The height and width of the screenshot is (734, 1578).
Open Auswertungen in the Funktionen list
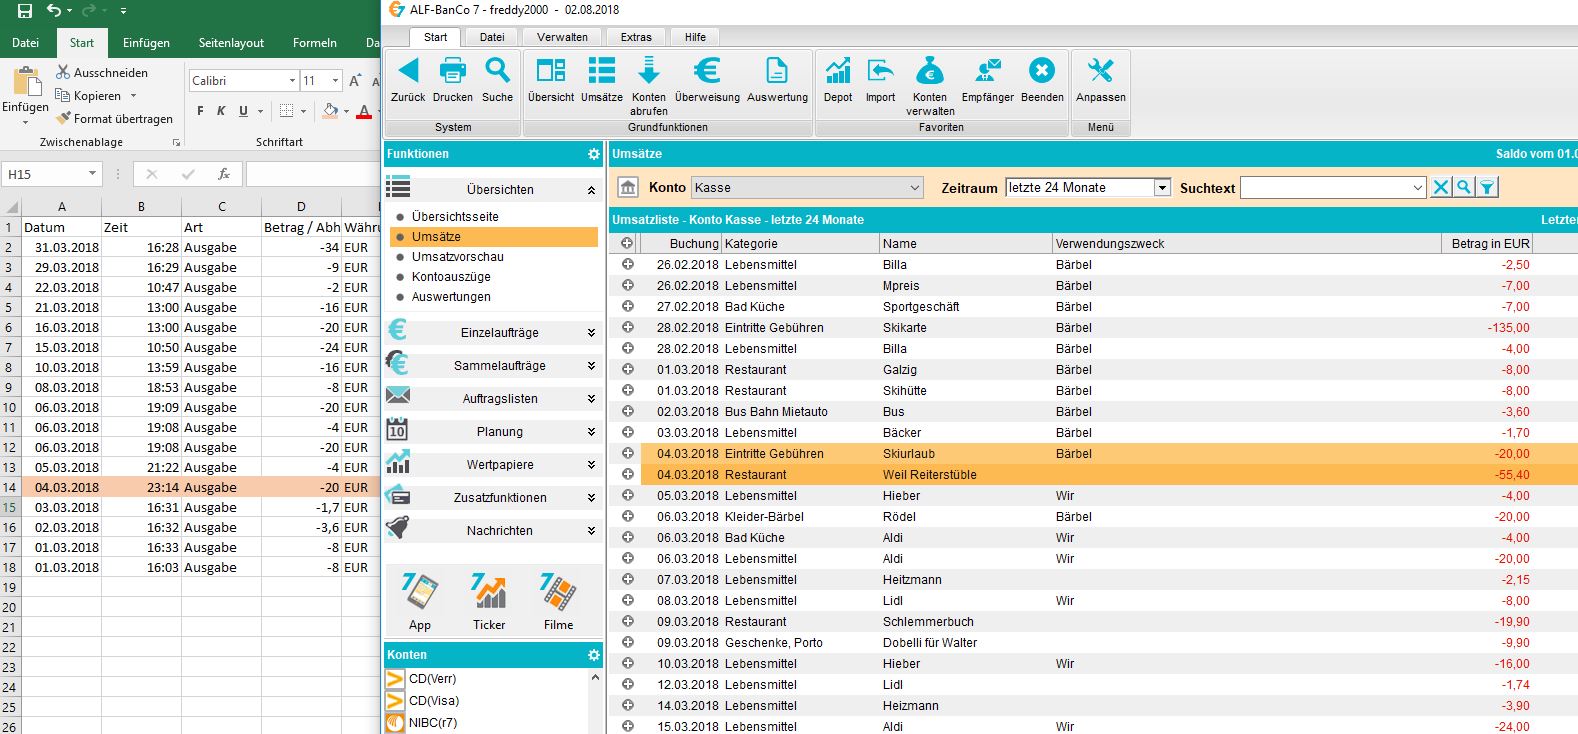coord(451,297)
